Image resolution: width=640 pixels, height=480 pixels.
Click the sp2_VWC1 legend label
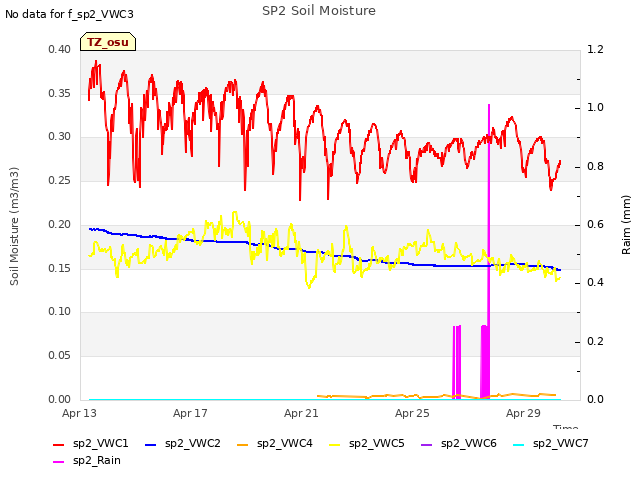pyautogui.click(x=100, y=443)
